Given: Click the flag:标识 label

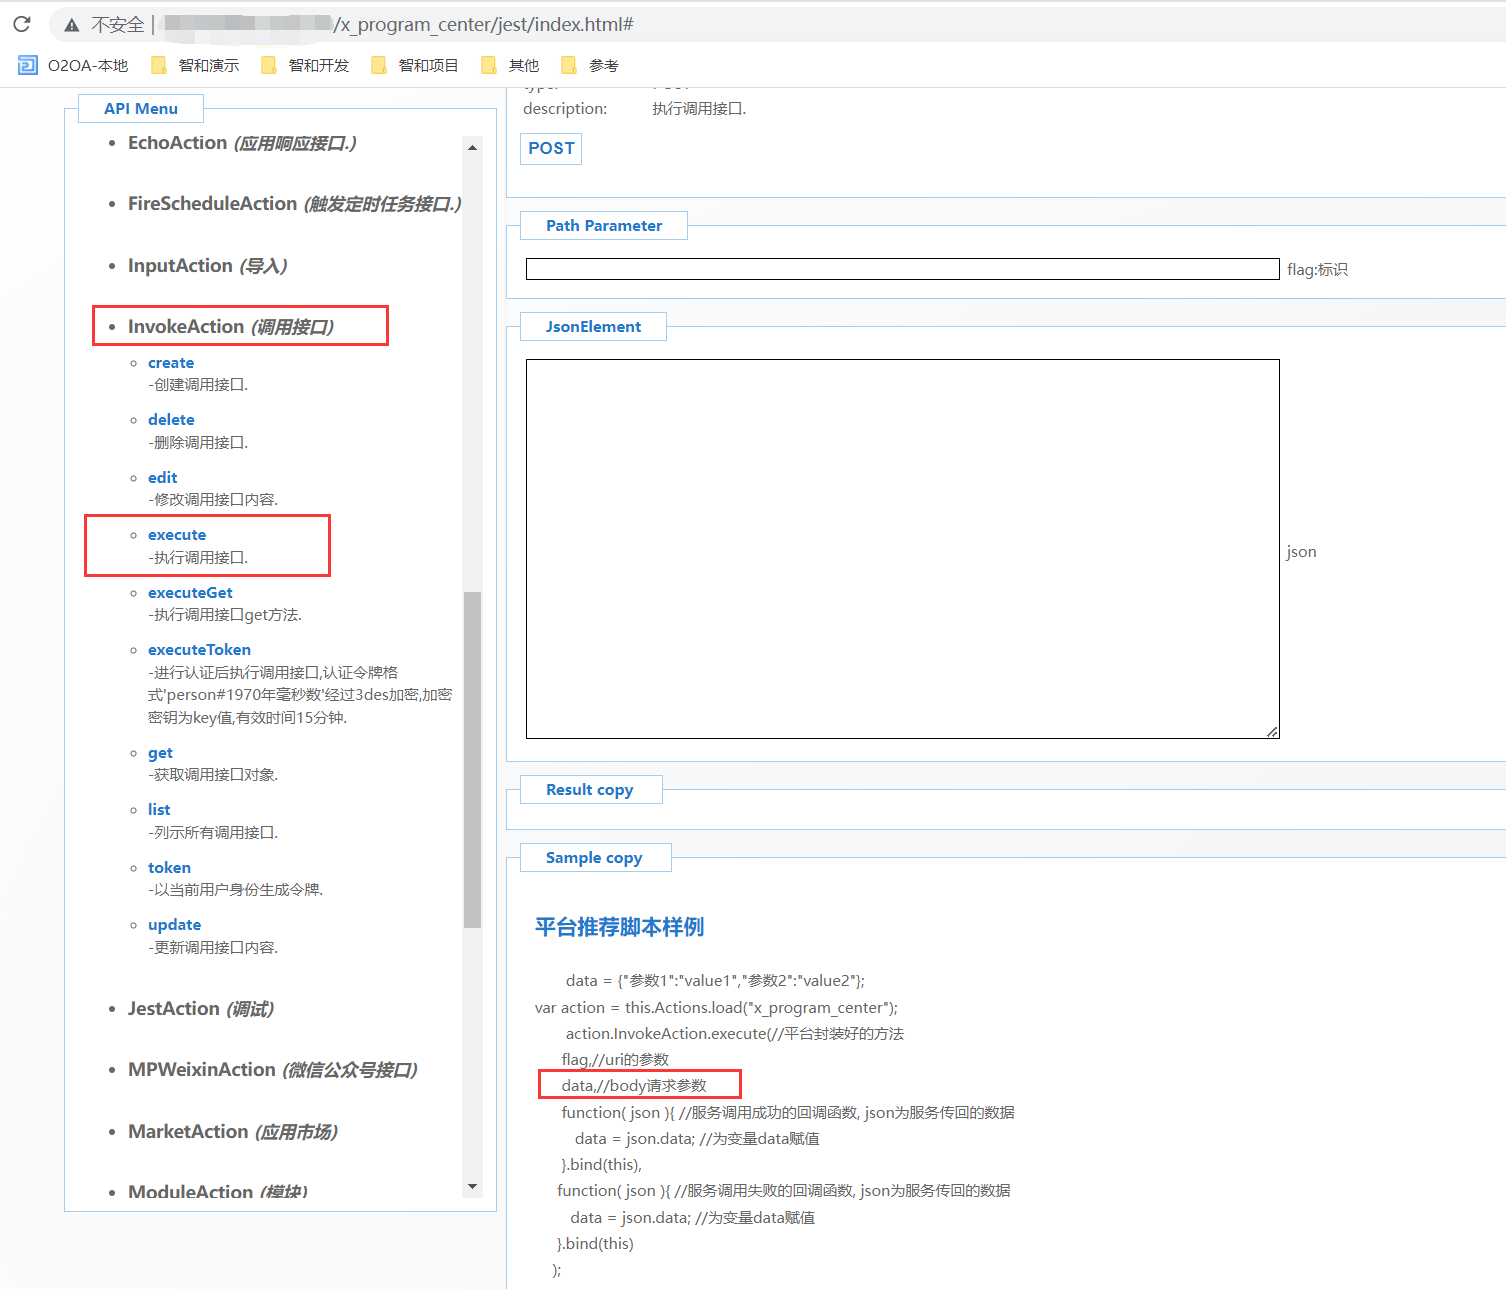Looking at the screenshot, I should click(x=1317, y=270).
